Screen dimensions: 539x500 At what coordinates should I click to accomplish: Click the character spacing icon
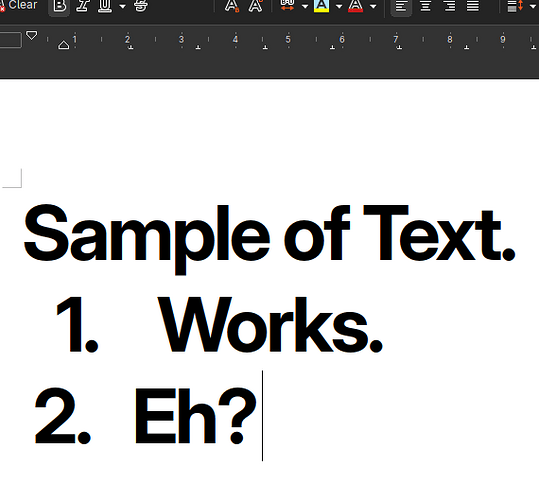(x=287, y=6)
